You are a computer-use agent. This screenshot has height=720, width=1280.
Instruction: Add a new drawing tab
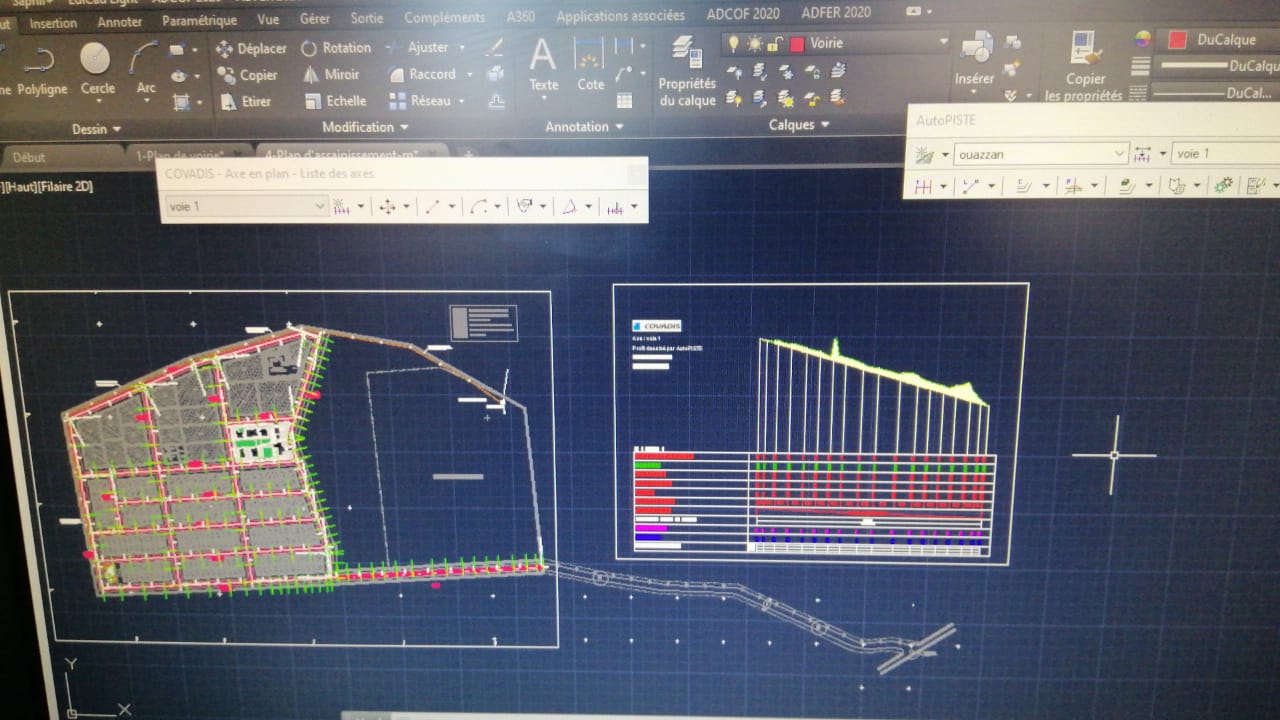coord(467,153)
